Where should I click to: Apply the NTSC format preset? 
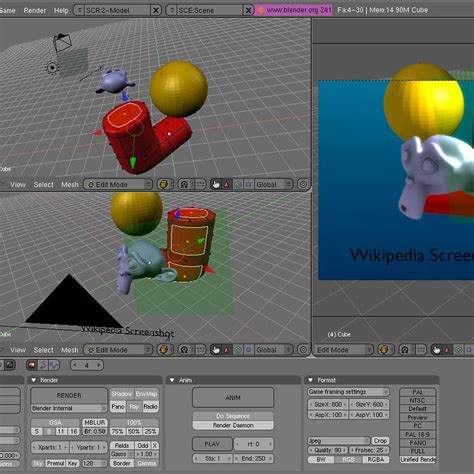(x=418, y=400)
